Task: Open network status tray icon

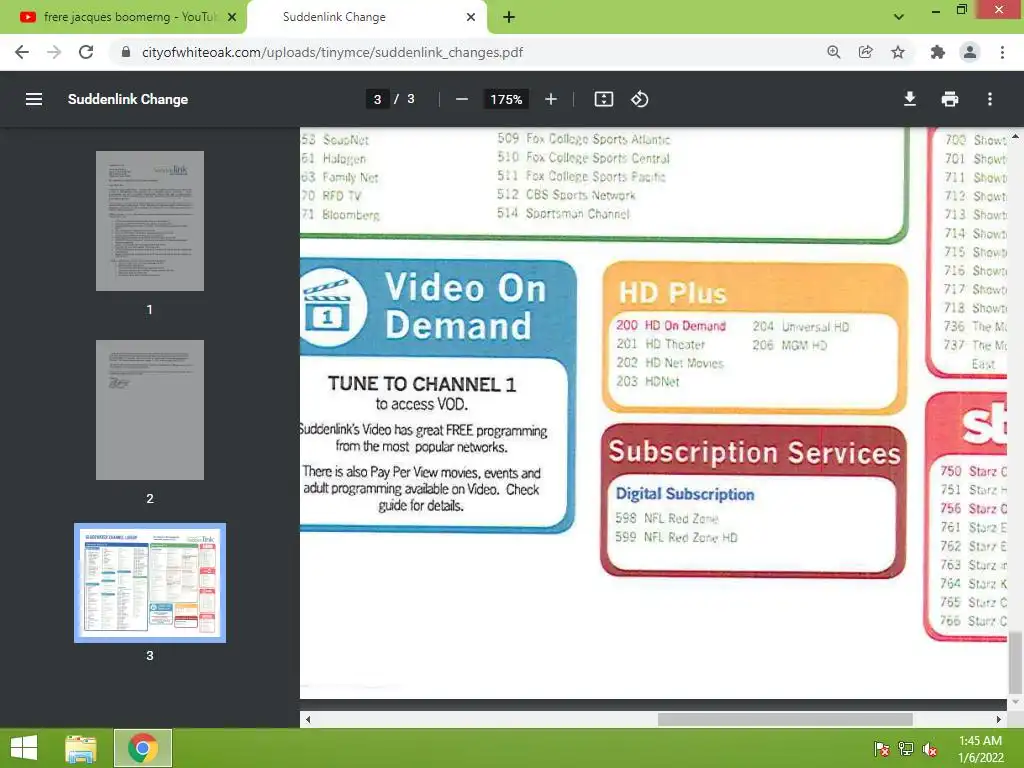Action: 906,748
